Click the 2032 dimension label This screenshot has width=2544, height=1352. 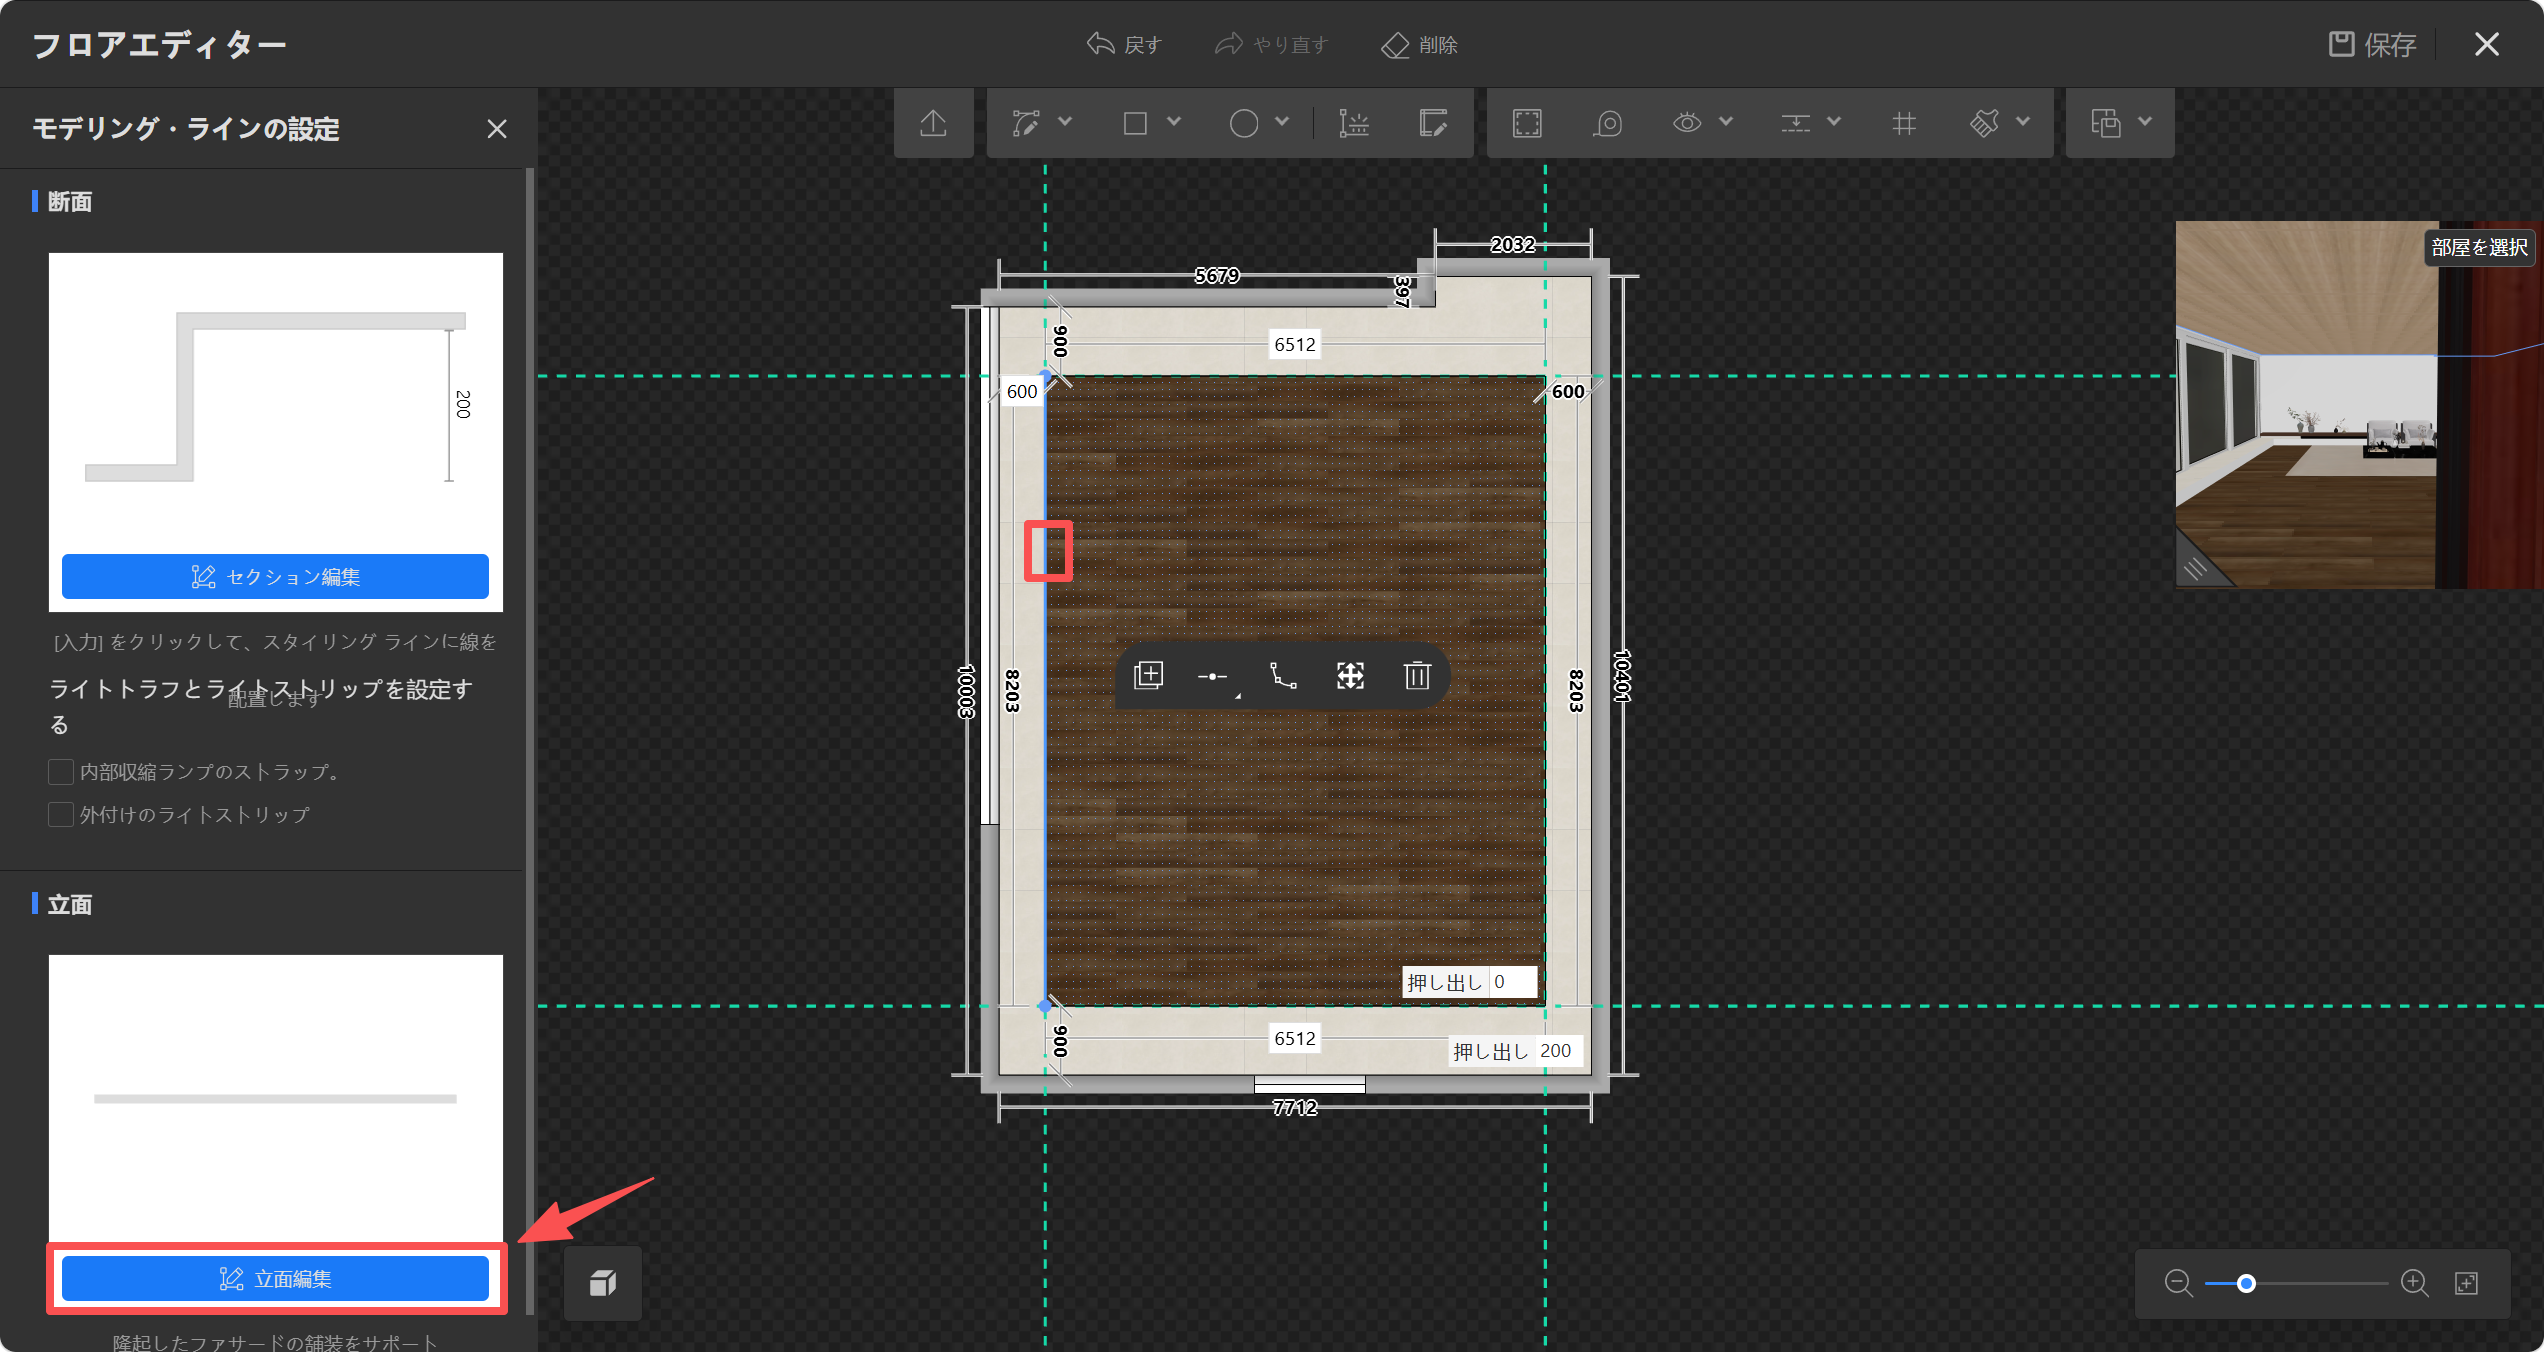tap(1513, 244)
